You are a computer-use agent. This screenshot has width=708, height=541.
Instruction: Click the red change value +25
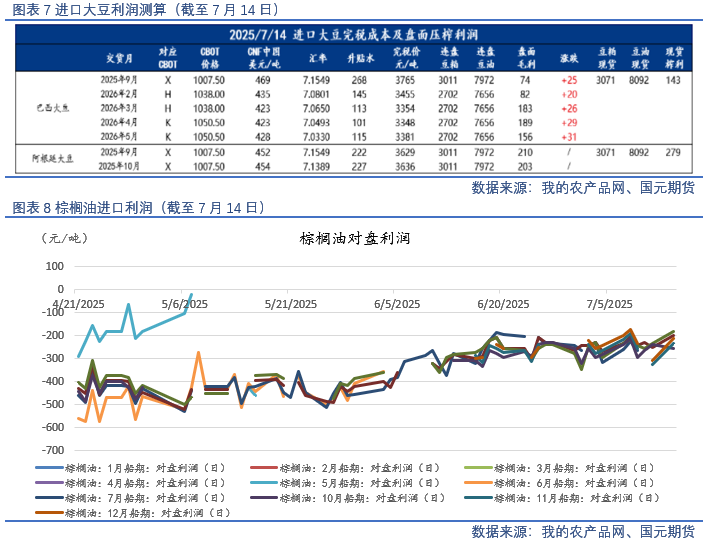point(569,80)
